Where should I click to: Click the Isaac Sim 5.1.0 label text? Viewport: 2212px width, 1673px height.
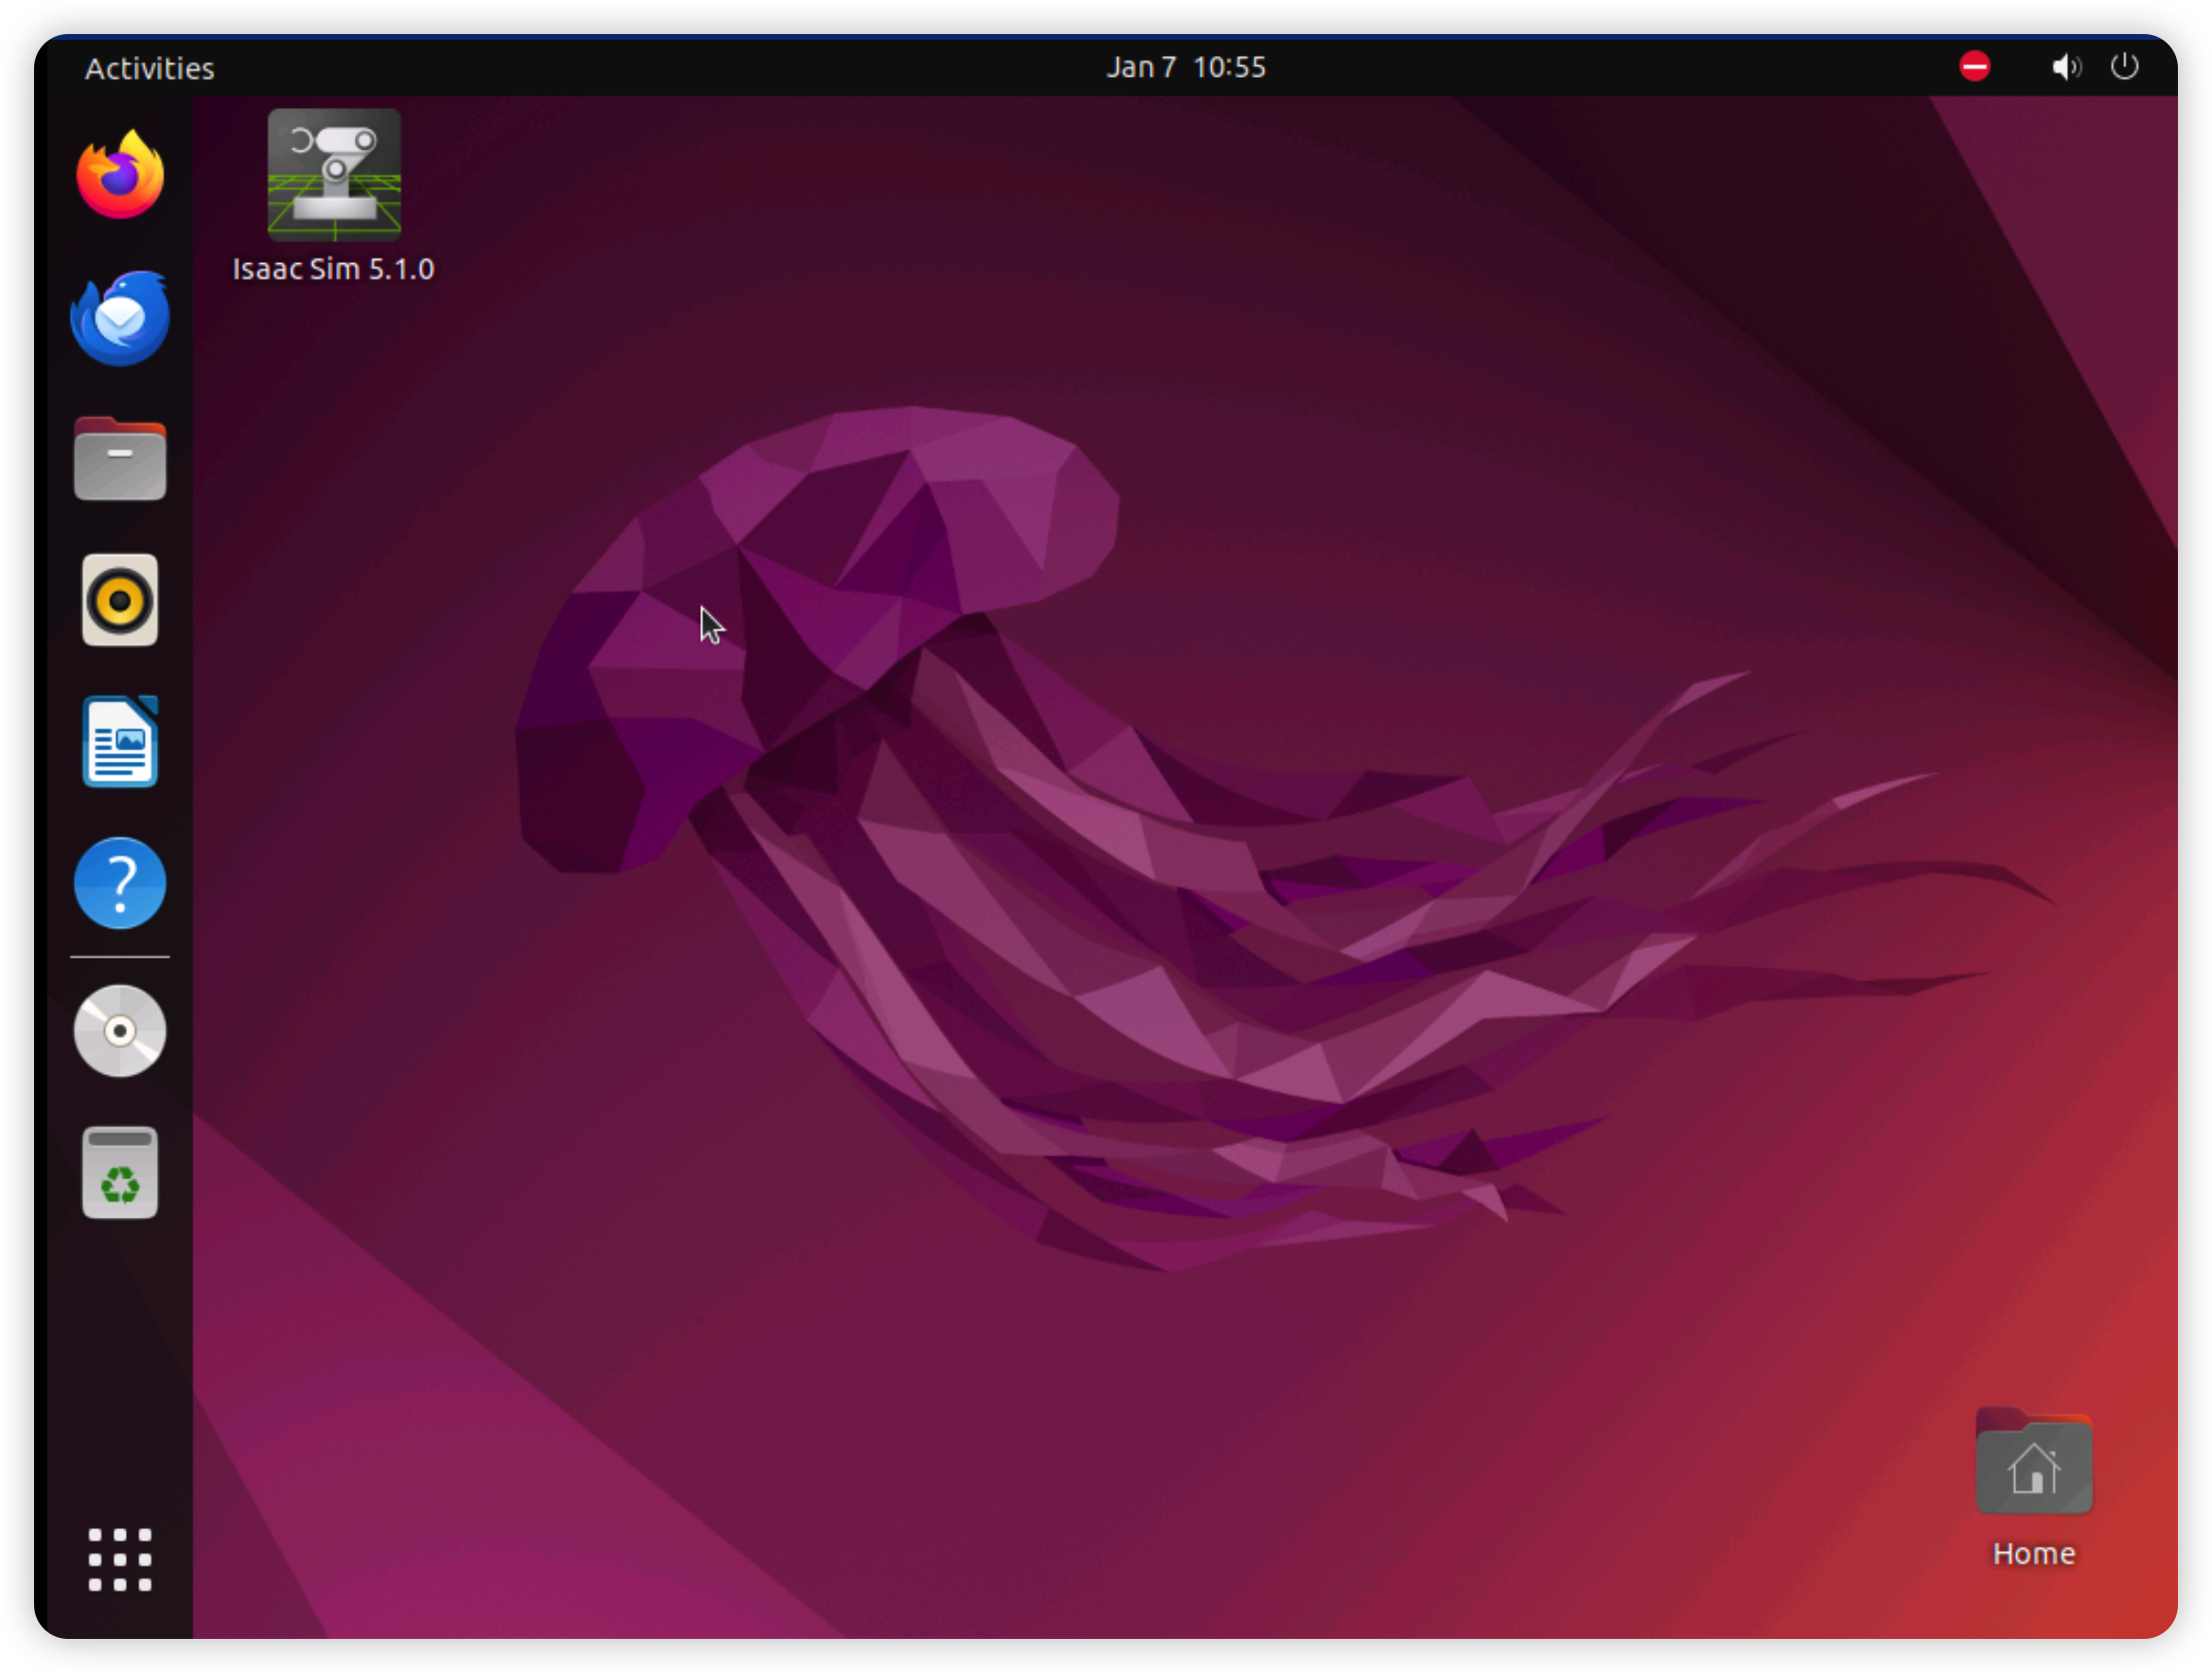pos(333,269)
